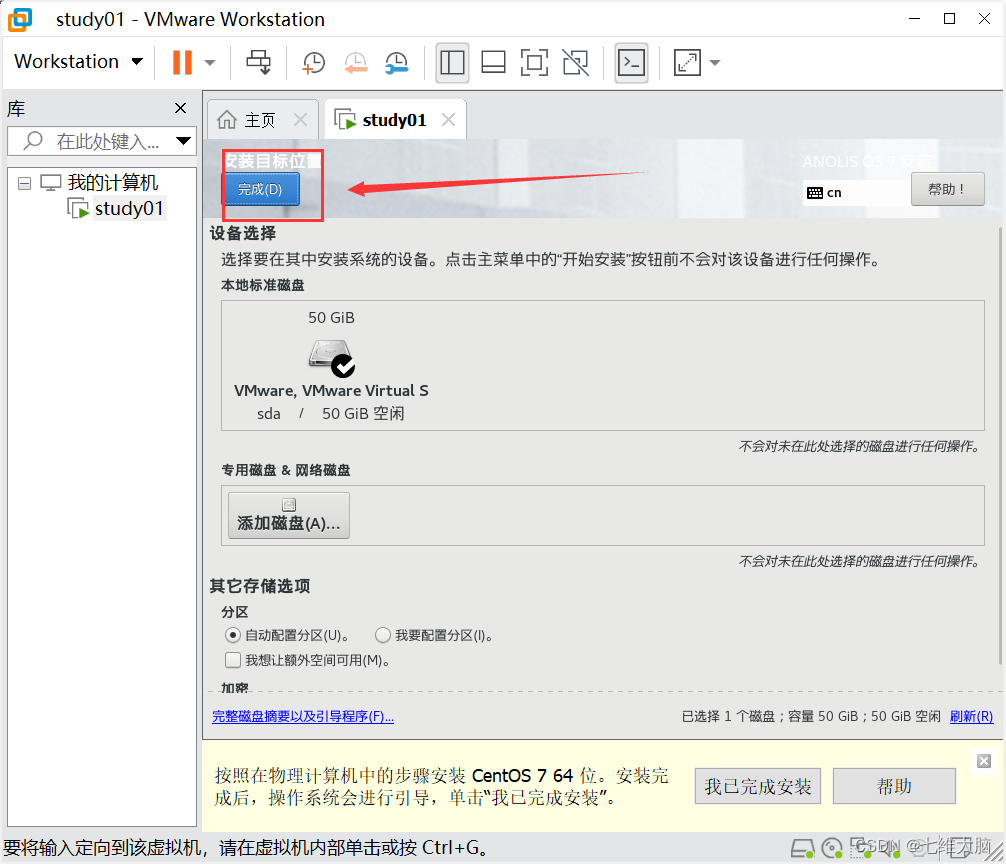Take a snapshot of the virtual machine
The image size is (1006, 864).
coord(314,62)
